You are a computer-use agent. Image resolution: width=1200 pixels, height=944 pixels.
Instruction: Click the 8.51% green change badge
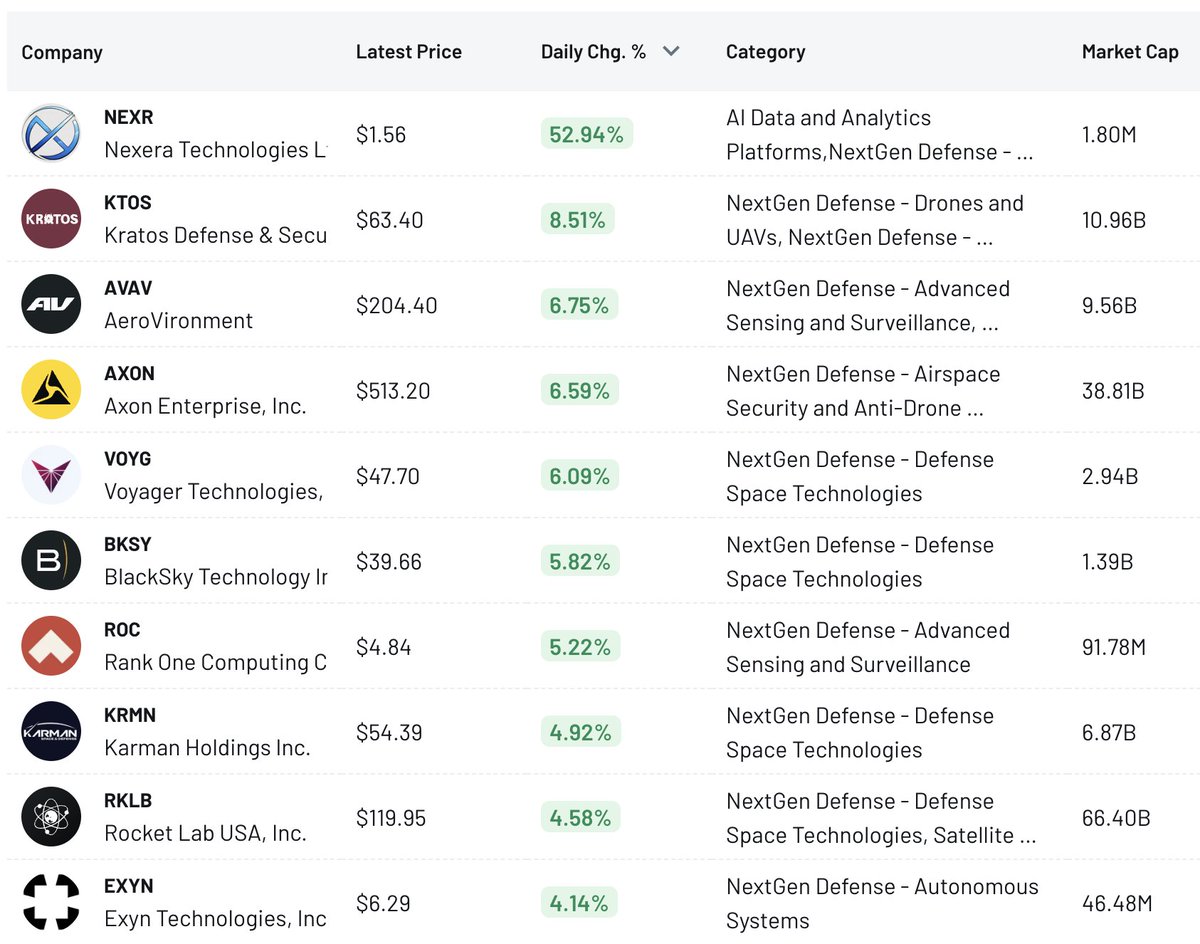pyautogui.click(x=578, y=220)
